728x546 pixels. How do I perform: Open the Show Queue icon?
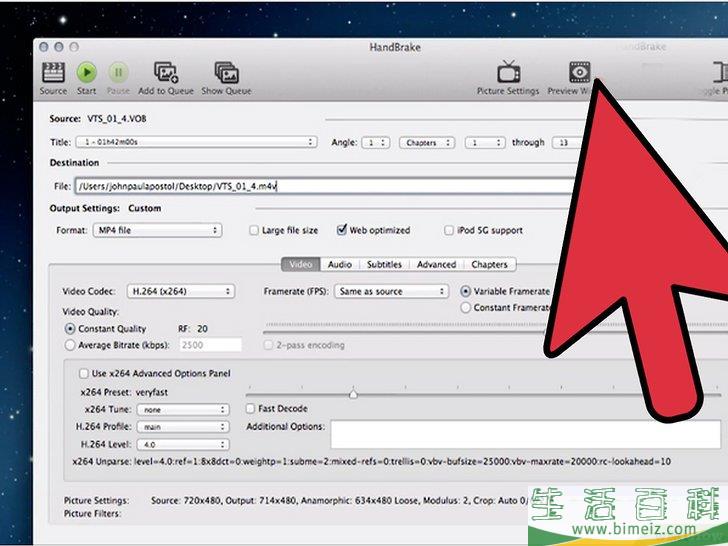[227, 72]
